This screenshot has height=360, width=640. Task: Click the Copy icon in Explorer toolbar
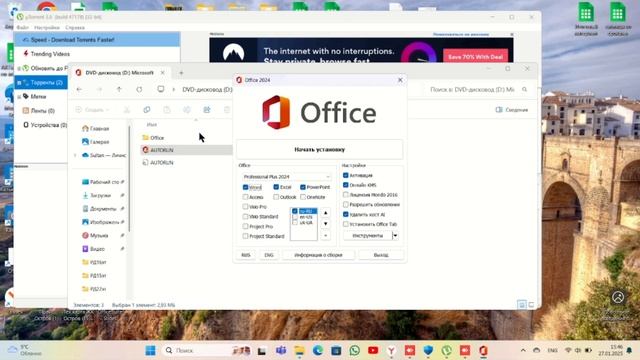pos(147,109)
